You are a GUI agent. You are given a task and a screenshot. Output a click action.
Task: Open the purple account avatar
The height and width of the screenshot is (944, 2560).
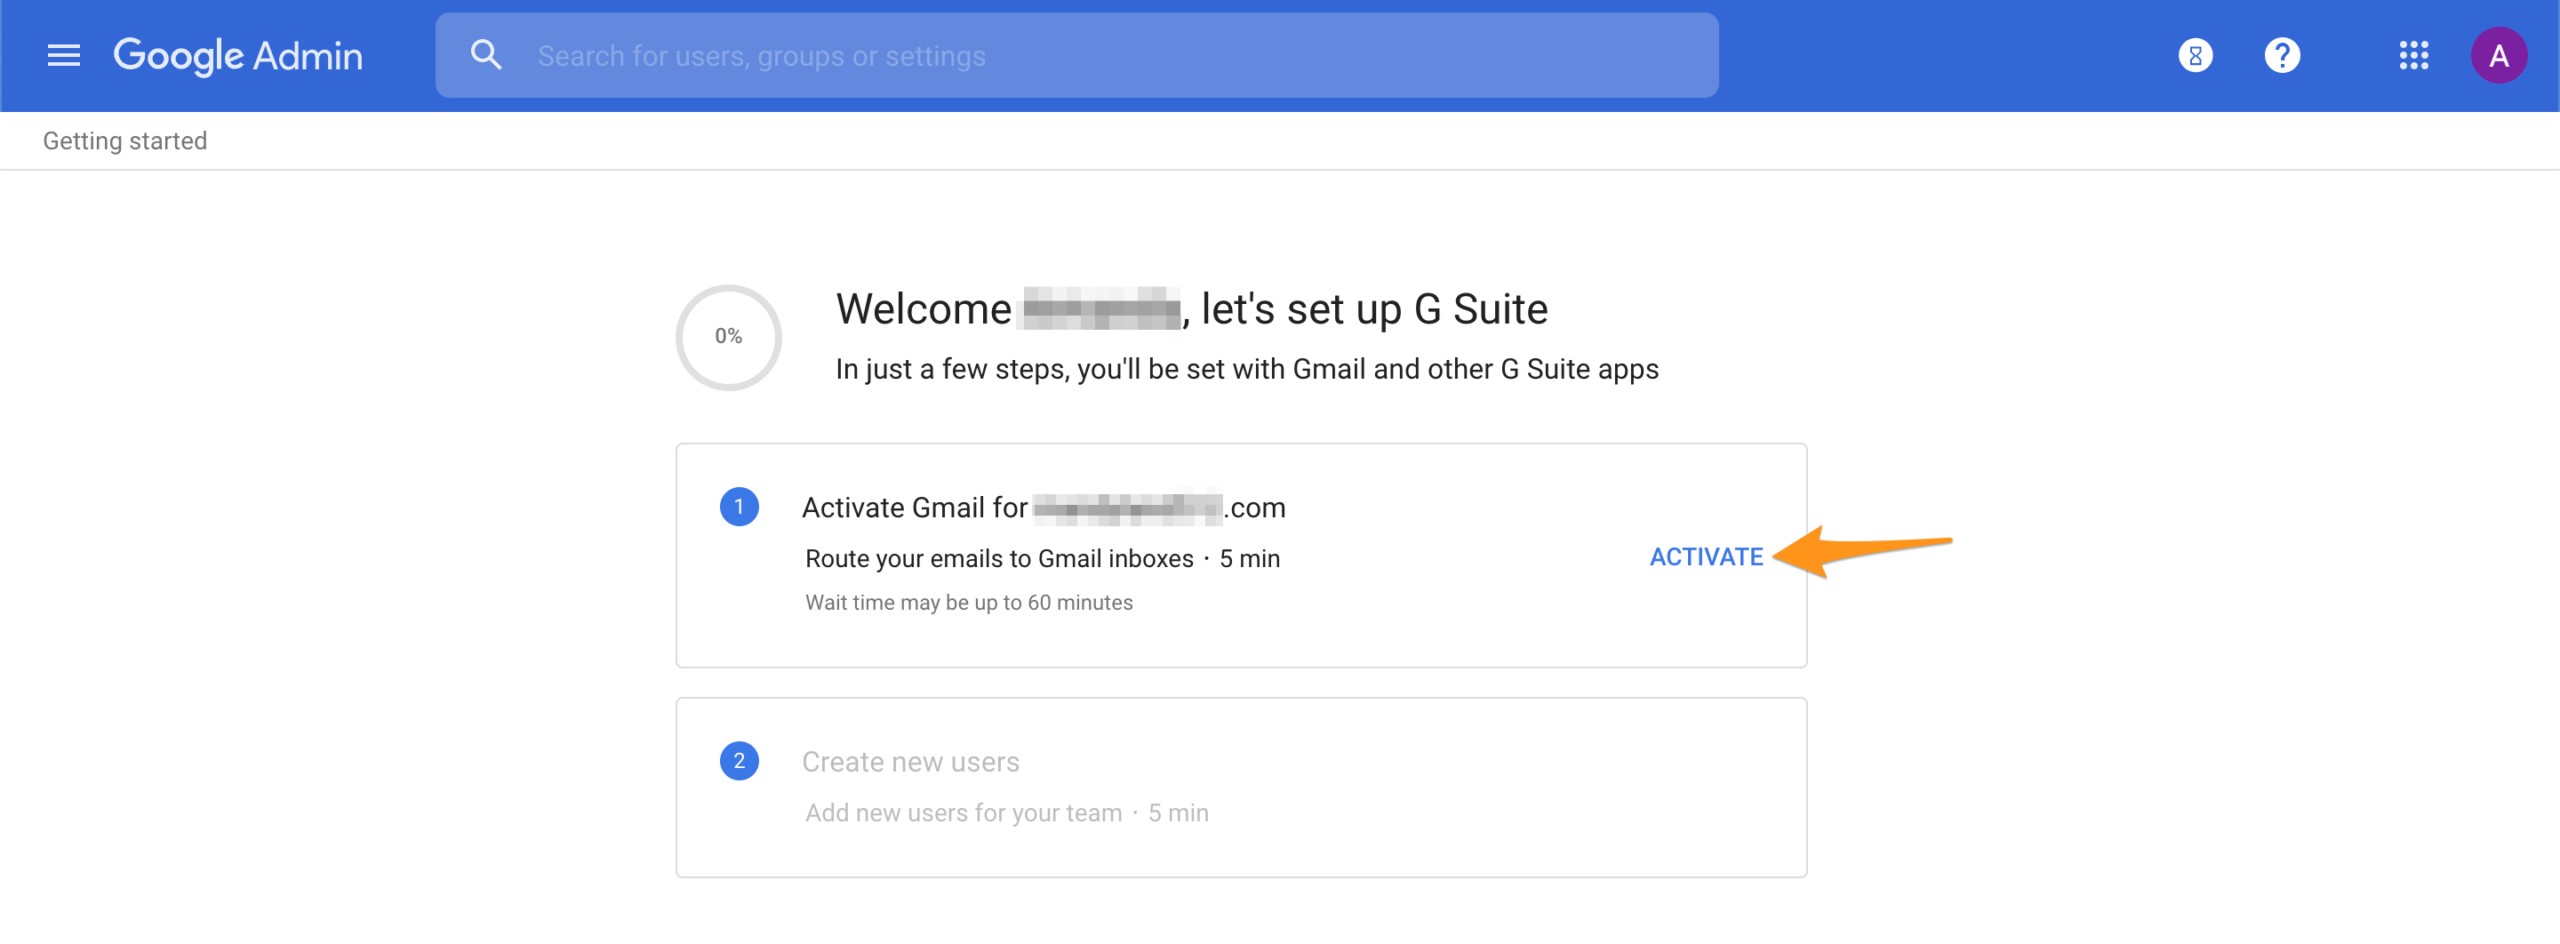(2498, 56)
